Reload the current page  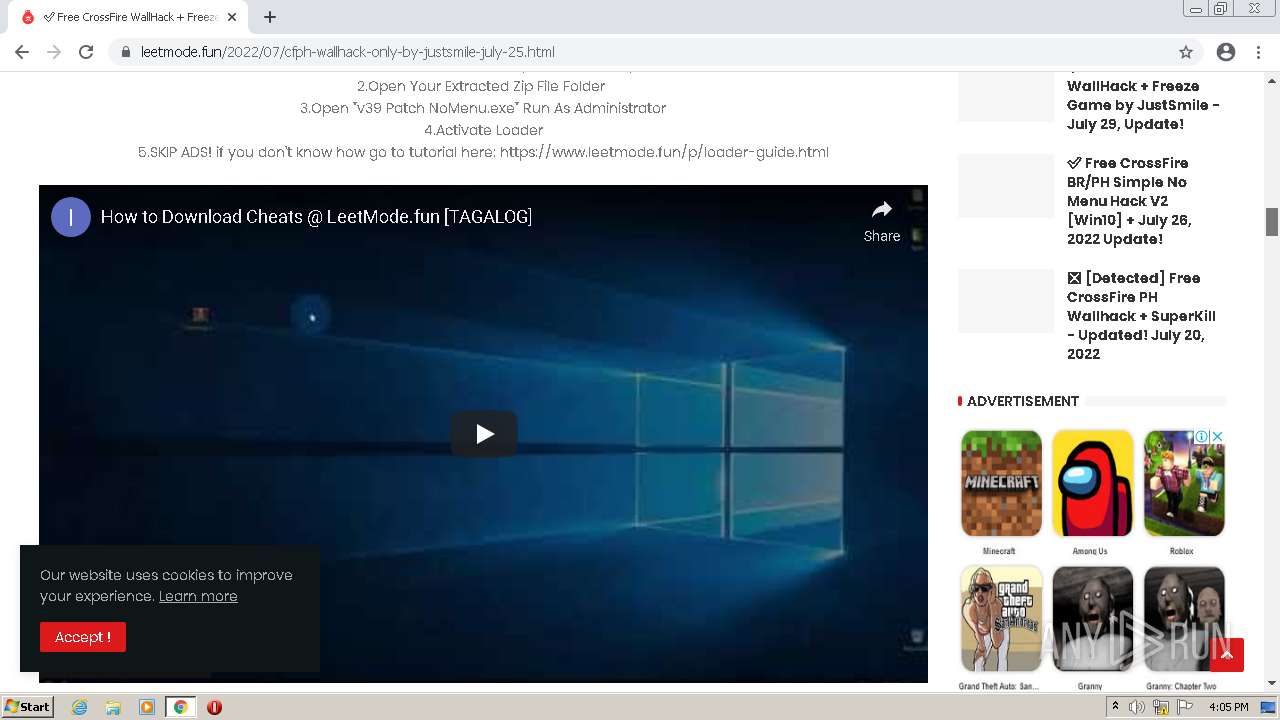pyautogui.click(x=86, y=52)
